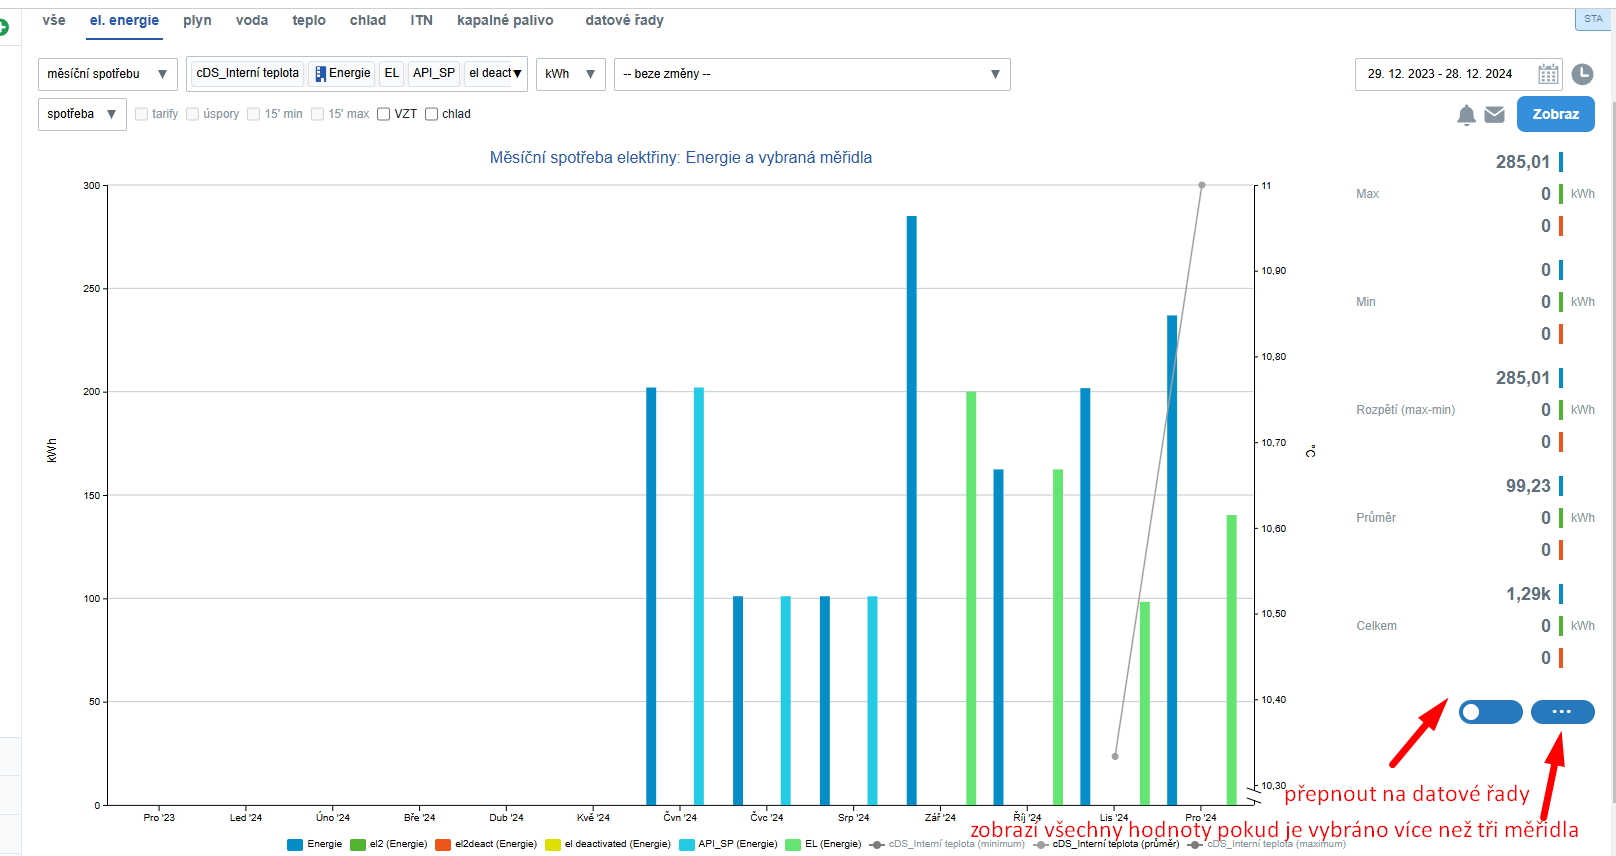The height and width of the screenshot is (856, 1616).
Task: Toggle the switch to data series view
Action: [x=1490, y=712]
